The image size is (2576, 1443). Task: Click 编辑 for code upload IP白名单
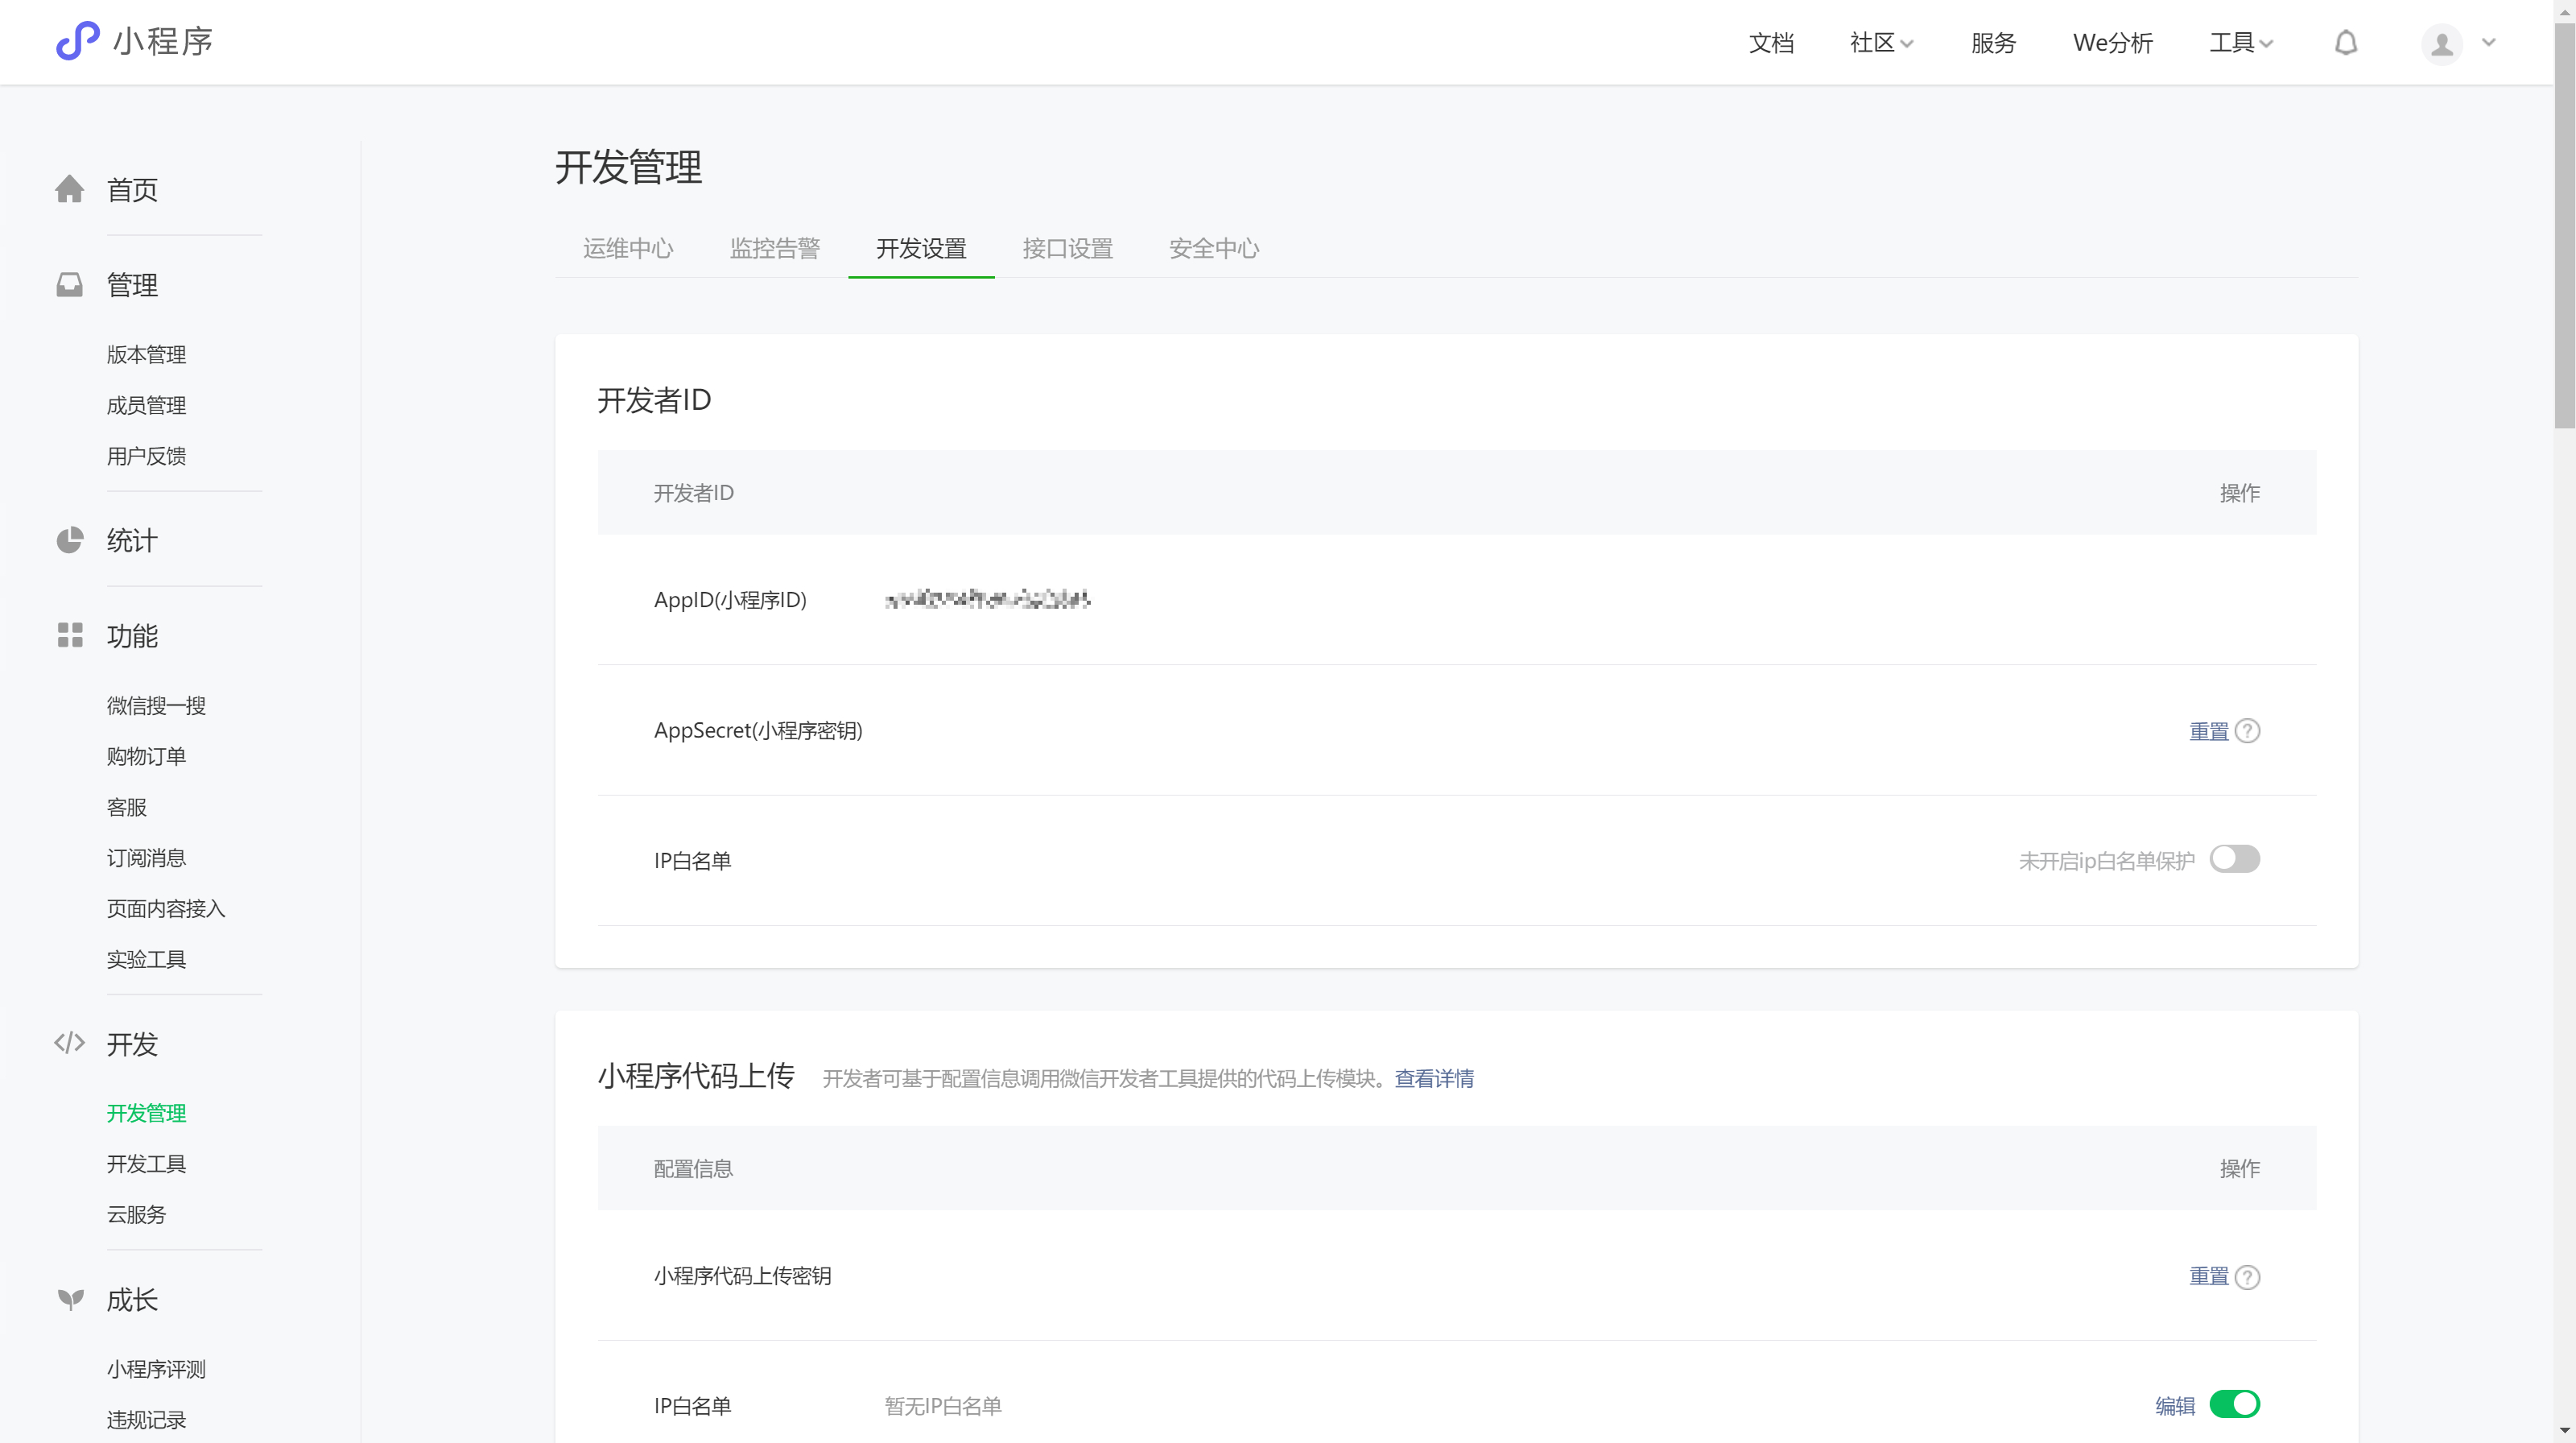pyautogui.click(x=2175, y=1406)
